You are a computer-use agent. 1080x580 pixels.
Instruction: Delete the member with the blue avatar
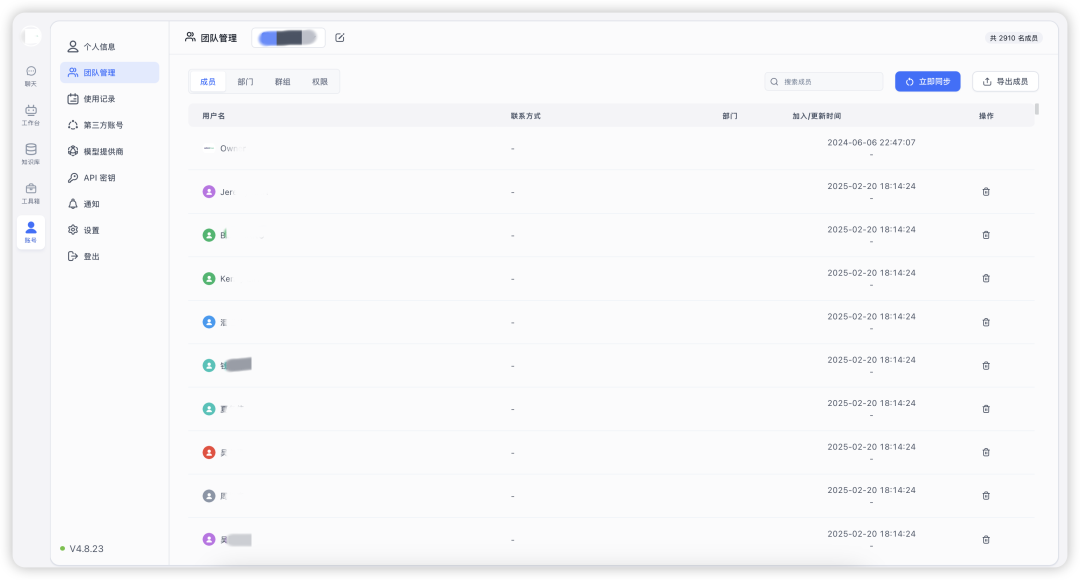[986, 322]
